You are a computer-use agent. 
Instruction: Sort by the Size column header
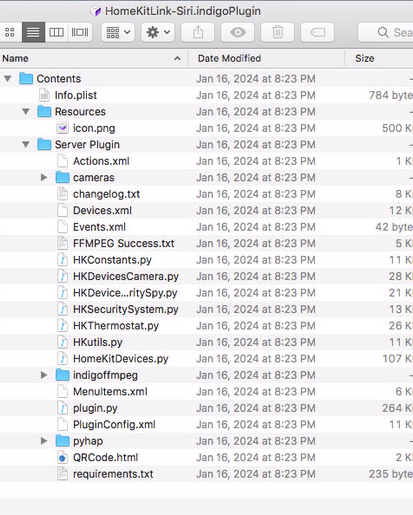(x=379, y=58)
